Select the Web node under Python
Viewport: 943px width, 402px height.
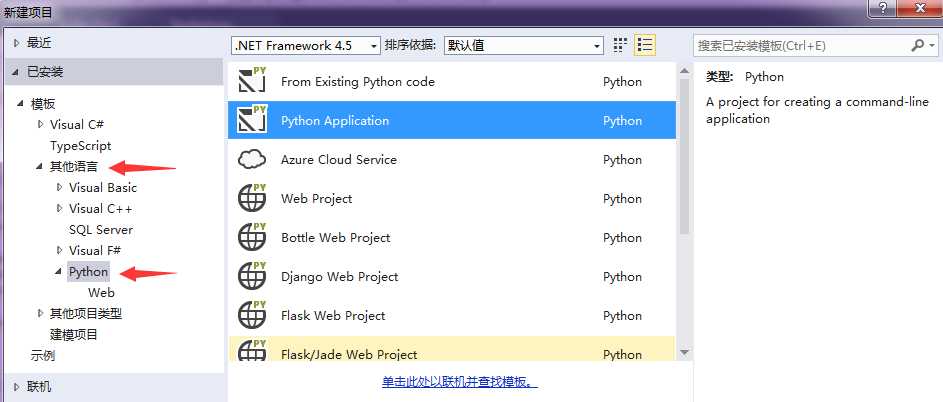101,292
